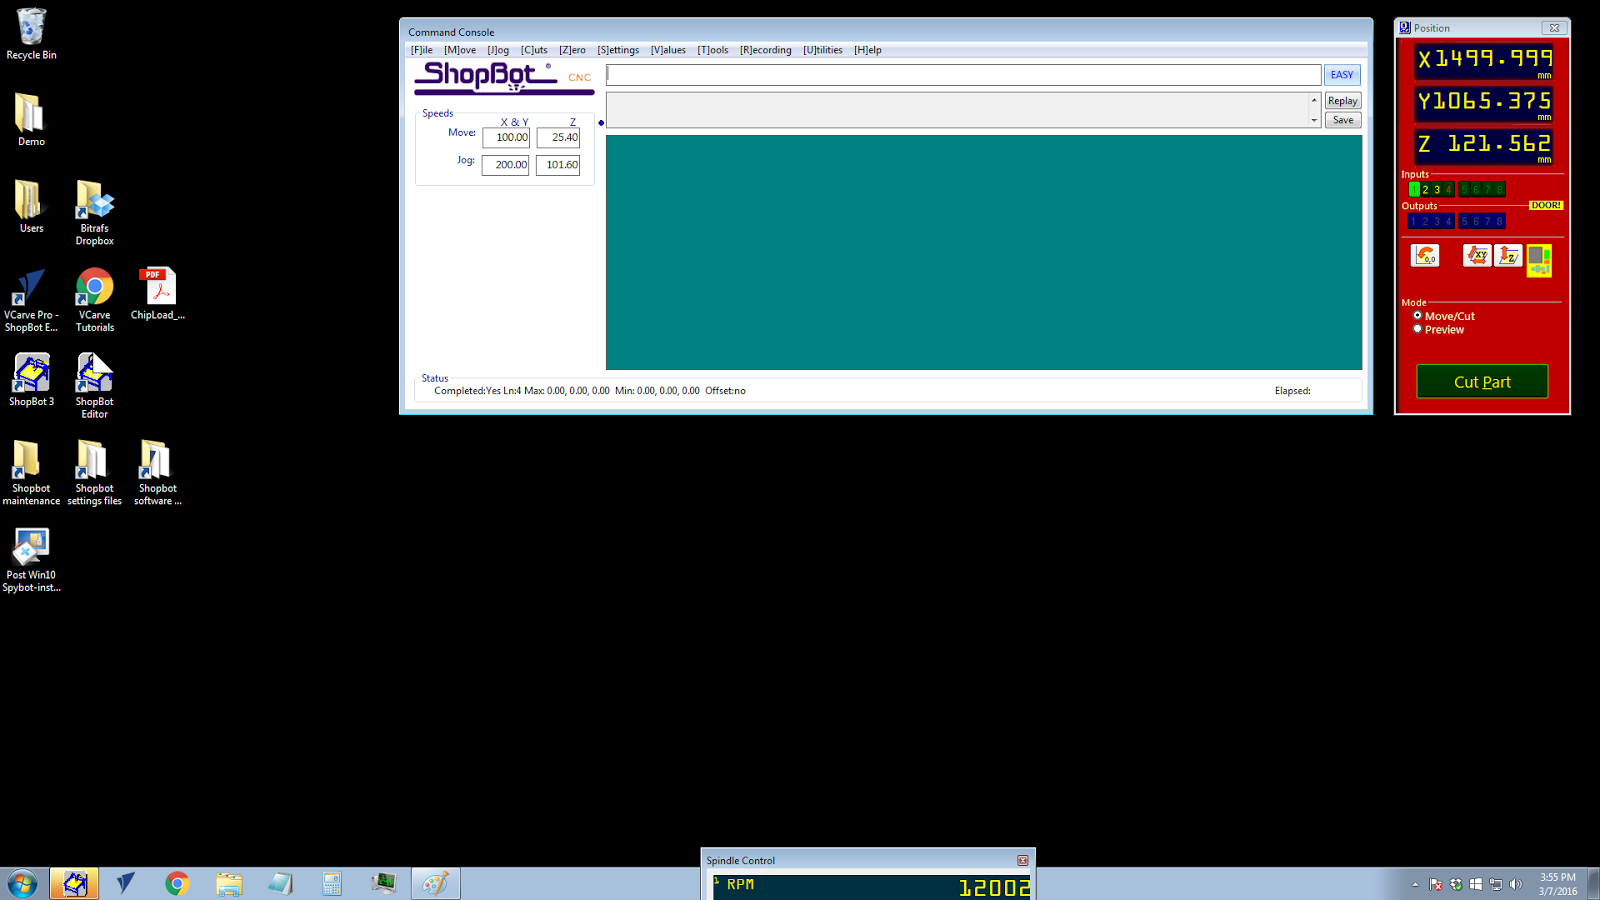The height and width of the screenshot is (900, 1600).
Task: Open the [J]og menu
Action: [x=498, y=50]
